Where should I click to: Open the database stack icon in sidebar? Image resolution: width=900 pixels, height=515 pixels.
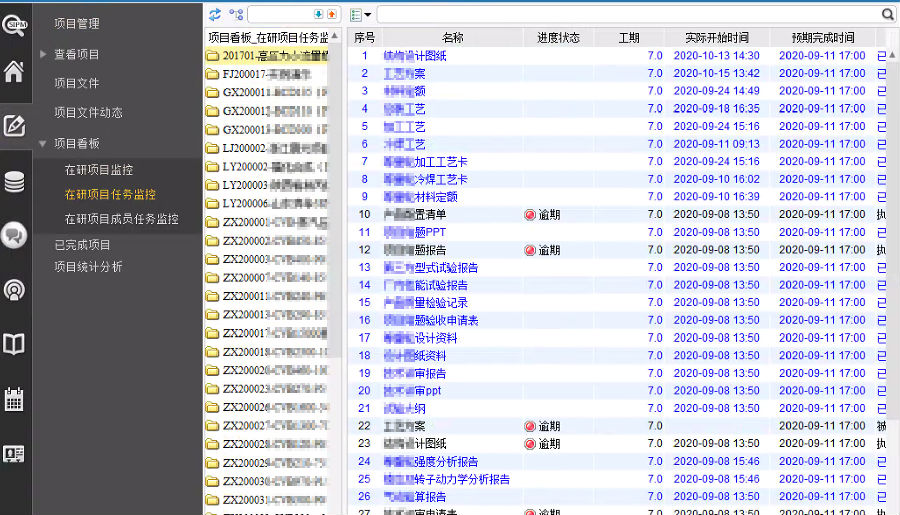[x=14, y=182]
